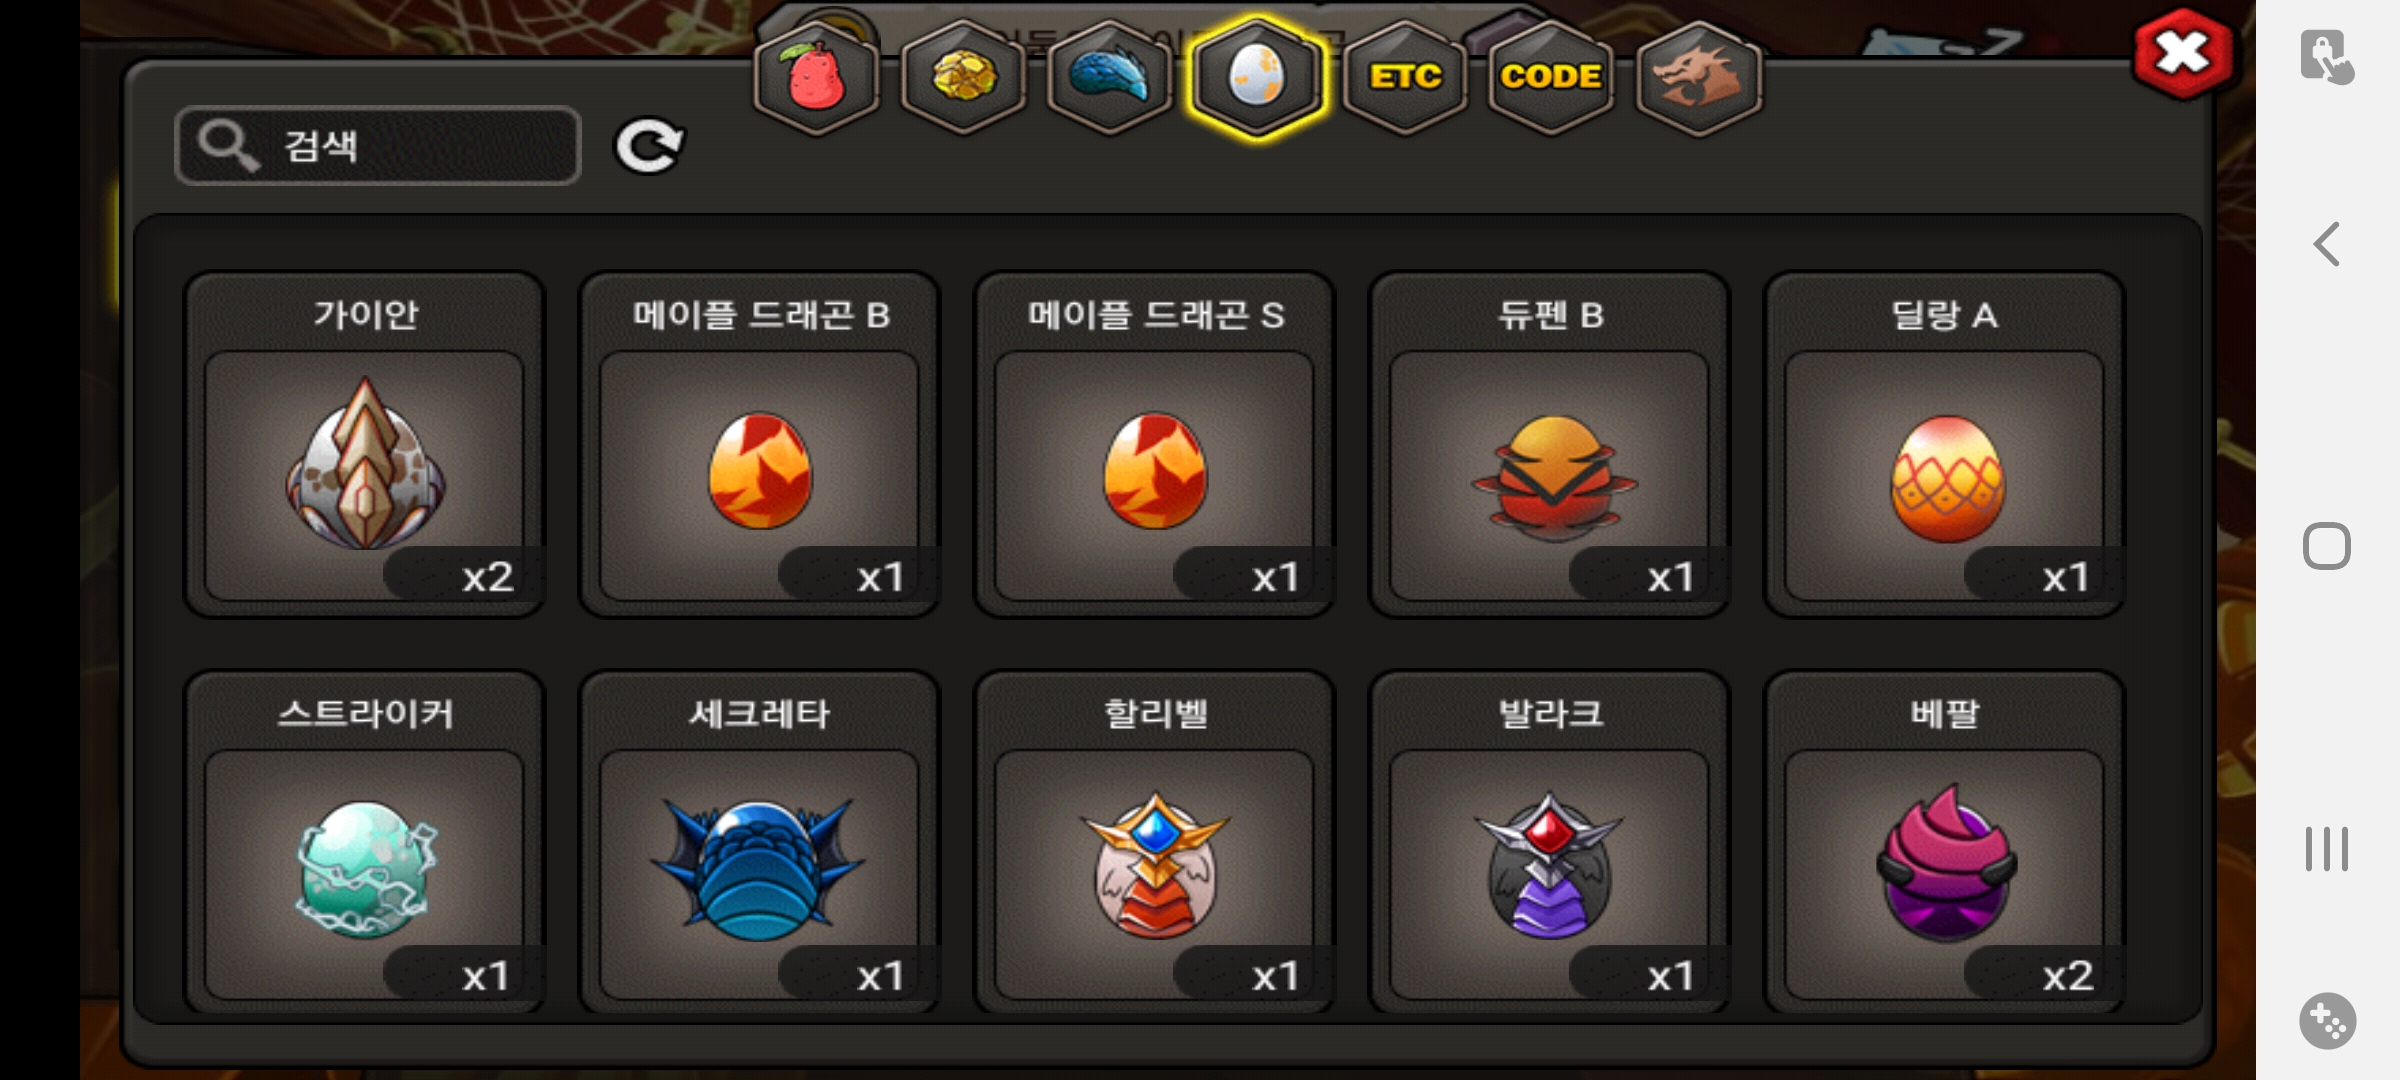Image resolution: width=2400 pixels, height=1080 pixels.
Task: Close the inventory with red X button
Action: pyautogui.click(x=2183, y=54)
